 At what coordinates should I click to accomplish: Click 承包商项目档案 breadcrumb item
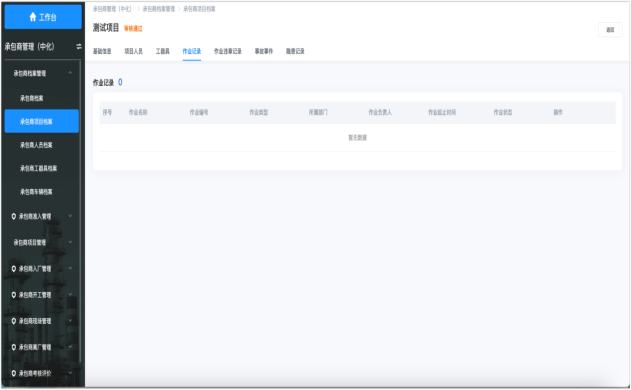coord(200,9)
